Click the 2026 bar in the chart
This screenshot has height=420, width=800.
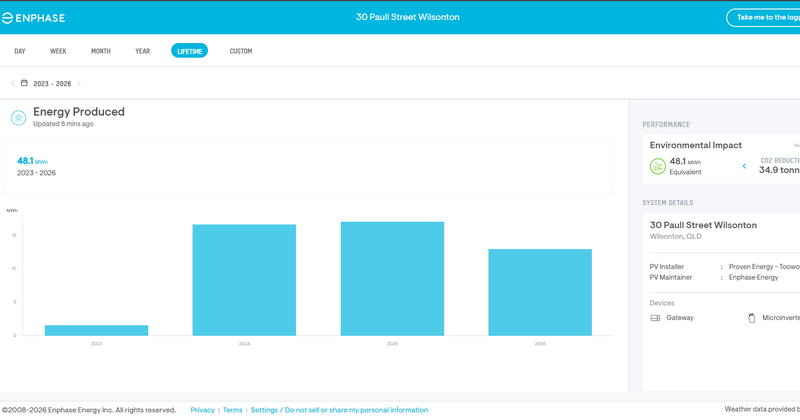click(x=540, y=292)
